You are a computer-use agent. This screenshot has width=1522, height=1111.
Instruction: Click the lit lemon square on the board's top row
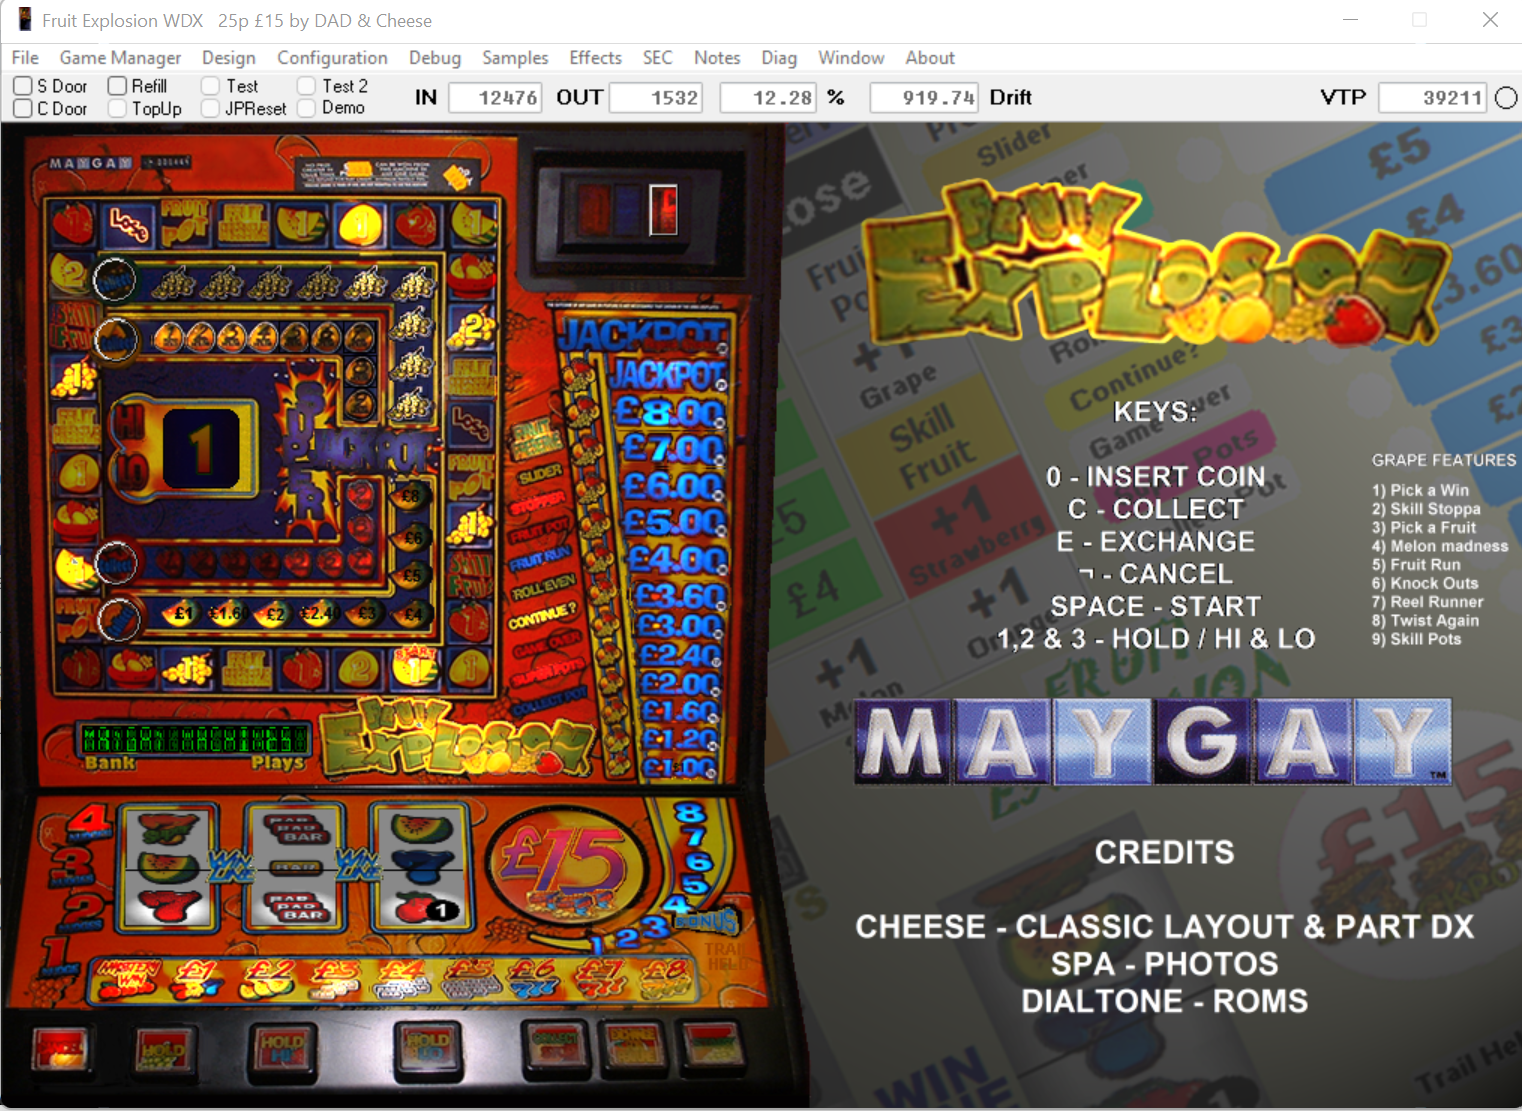[x=359, y=224]
